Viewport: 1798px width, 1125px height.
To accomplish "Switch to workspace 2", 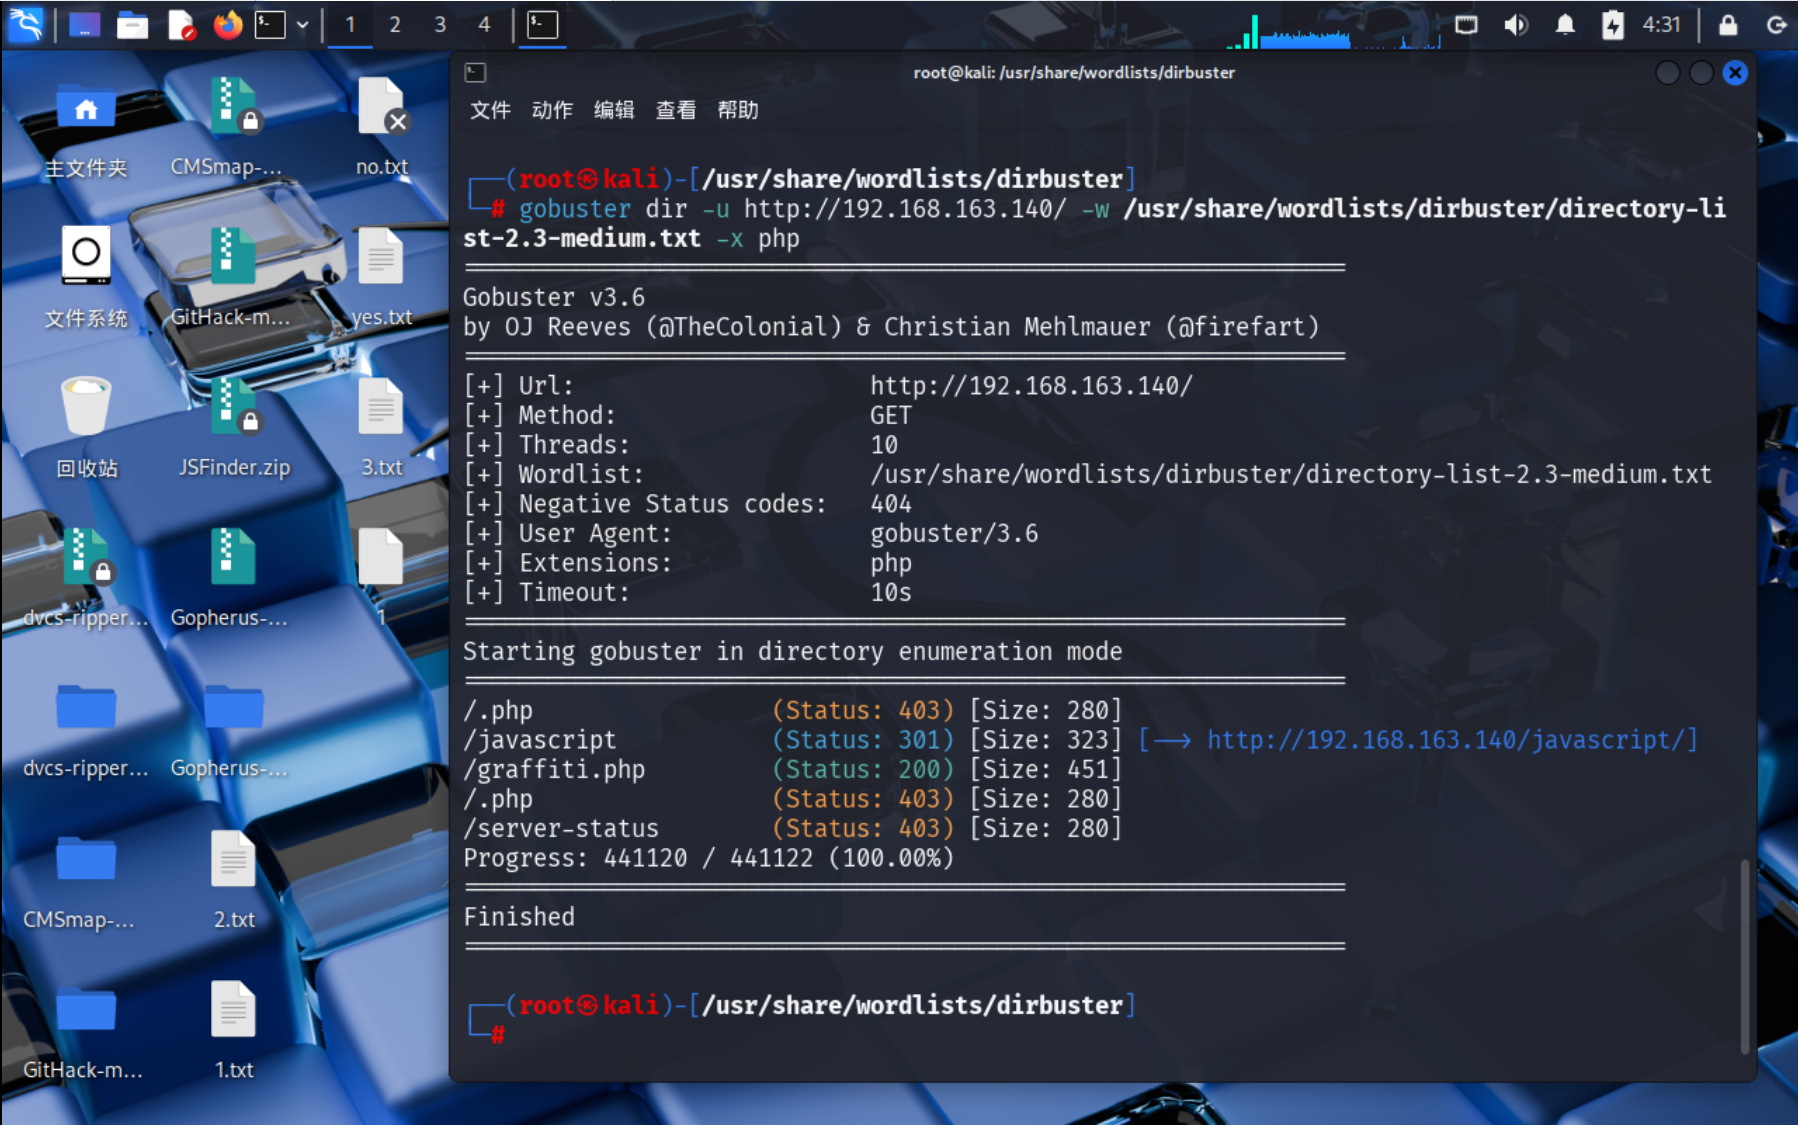I will [x=395, y=25].
